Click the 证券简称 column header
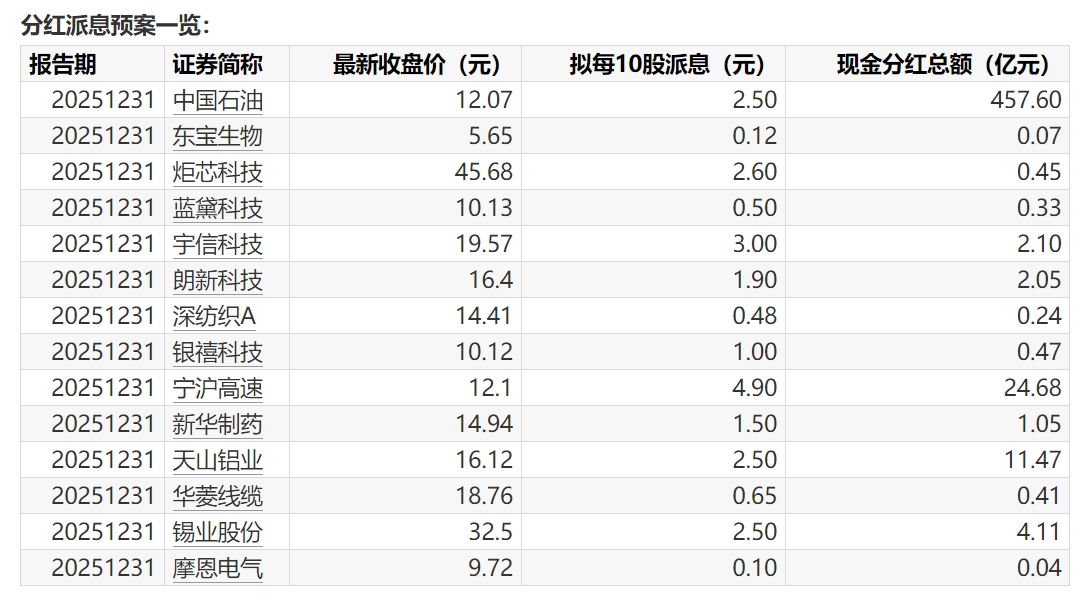The image size is (1092, 601). click(217, 64)
